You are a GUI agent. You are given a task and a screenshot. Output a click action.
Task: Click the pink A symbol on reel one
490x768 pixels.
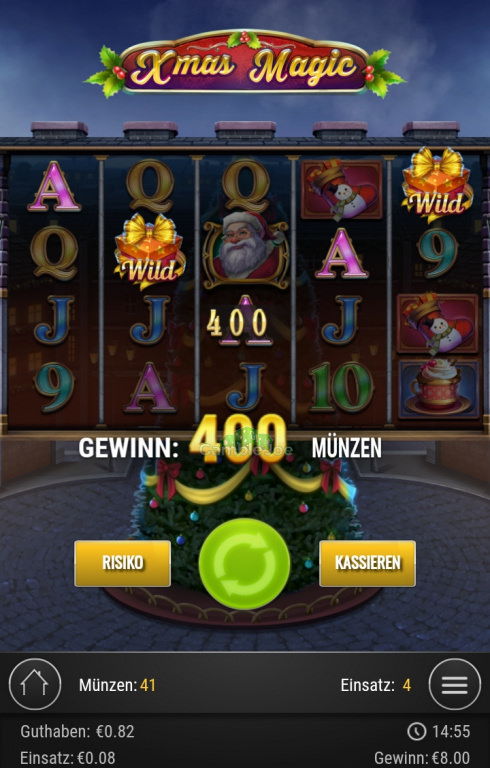[54, 187]
